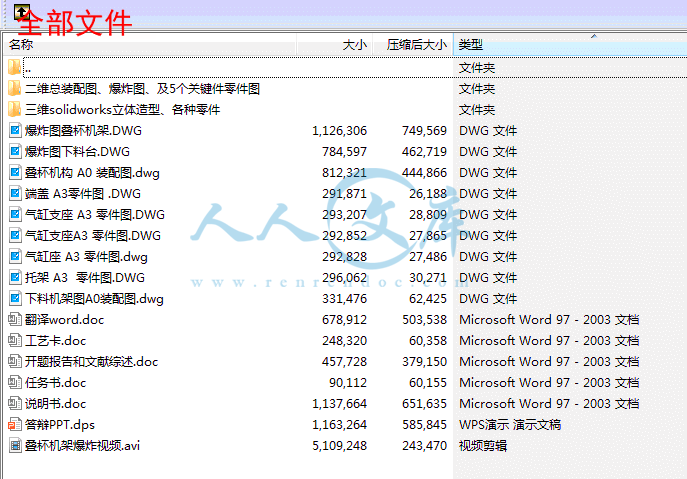Select video icon of 叠杯机架爆炸视频.avi
The width and height of the screenshot is (687, 479).
click(15, 446)
